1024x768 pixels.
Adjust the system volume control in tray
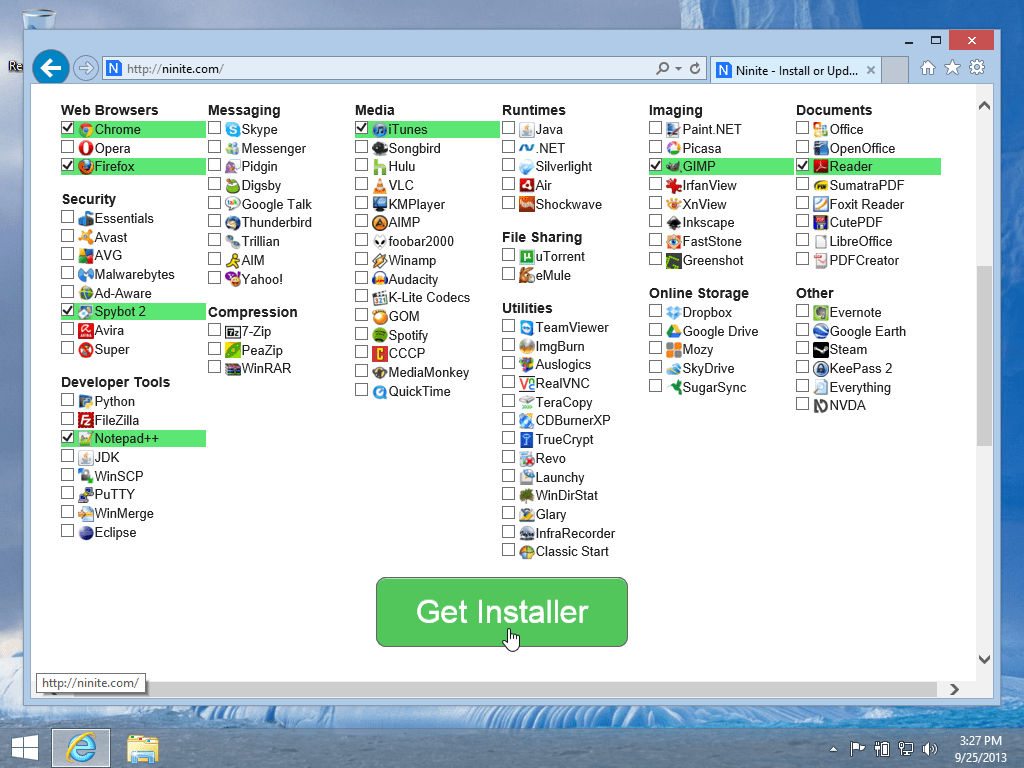click(x=929, y=748)
